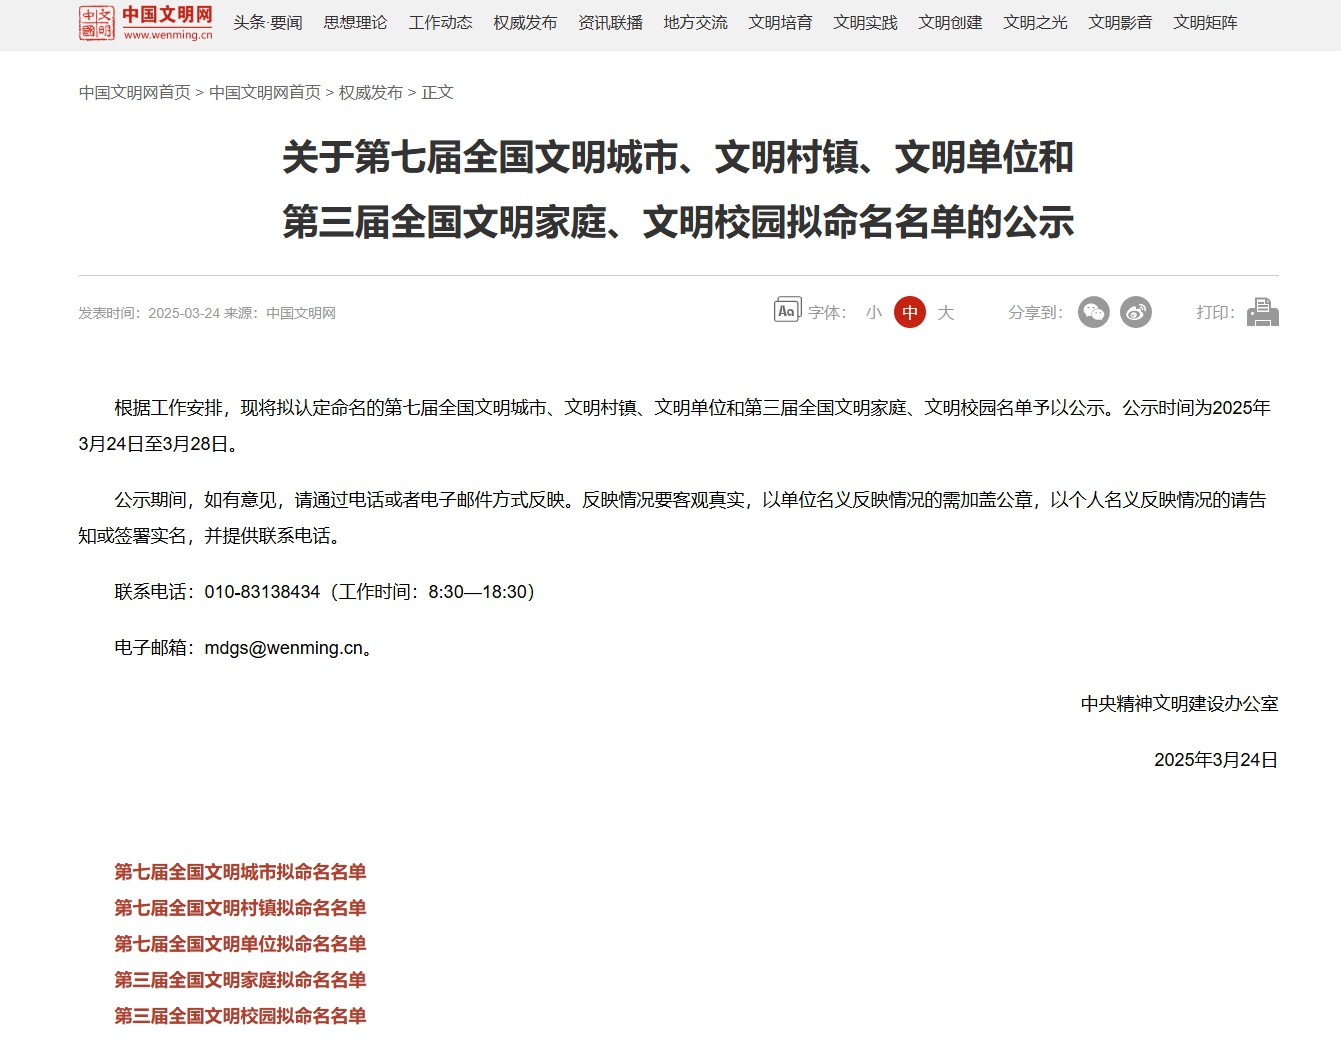Open 第三届全国文明家庭拟命名名单 link
This screenshot has height=1060, width=1341.
tap(240, 980)
